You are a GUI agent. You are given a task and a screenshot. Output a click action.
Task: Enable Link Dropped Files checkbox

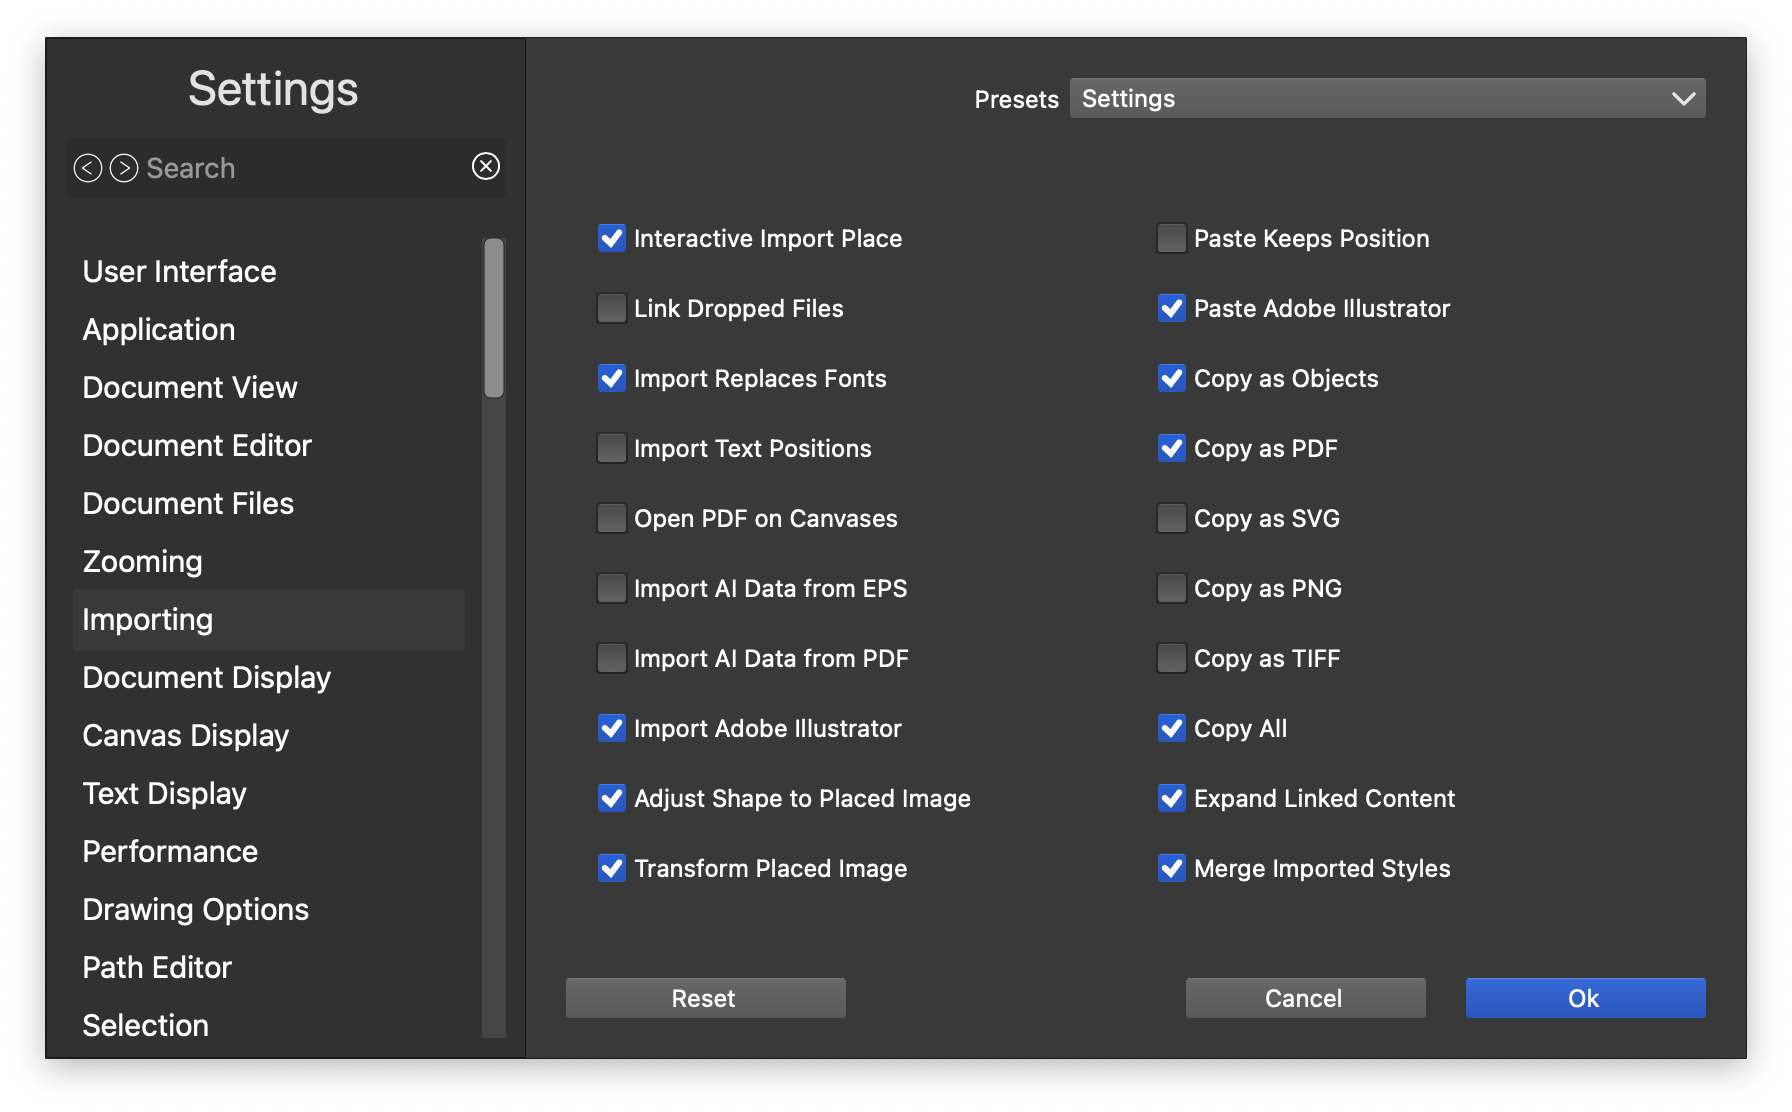click(611, 308)
